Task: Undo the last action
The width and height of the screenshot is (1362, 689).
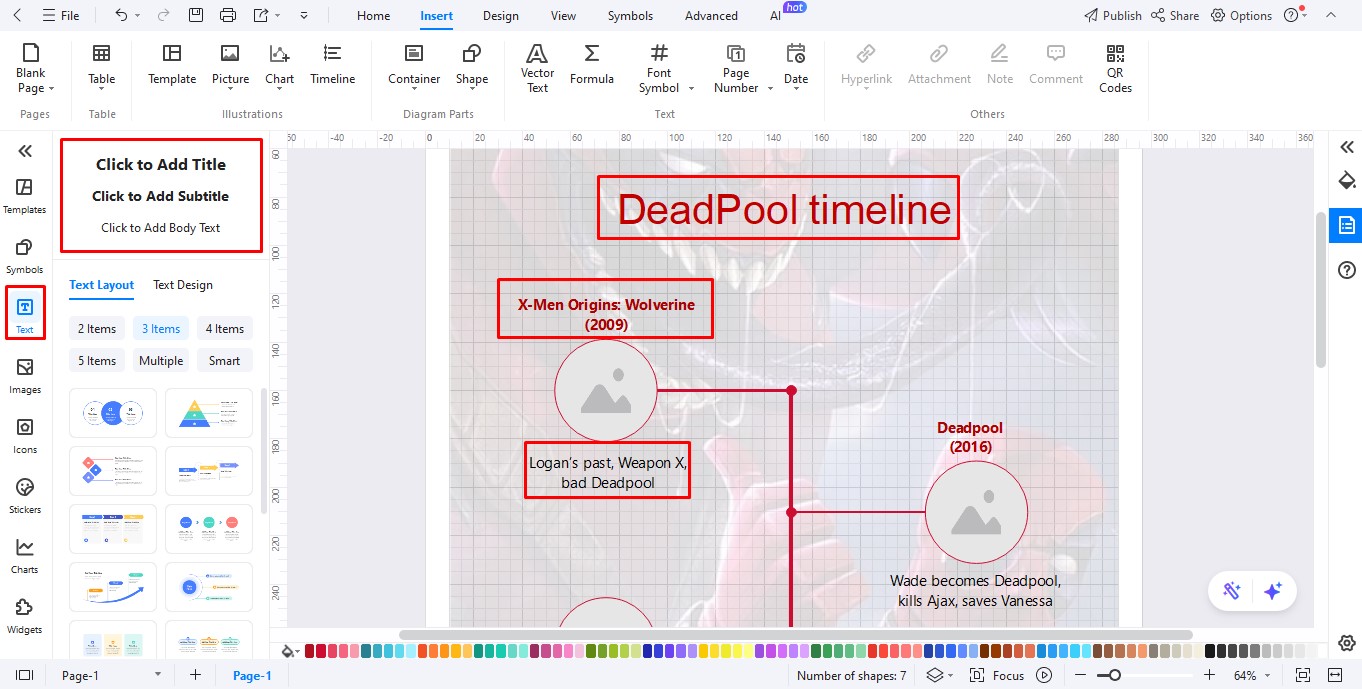Action: click(x=121, y=15)
